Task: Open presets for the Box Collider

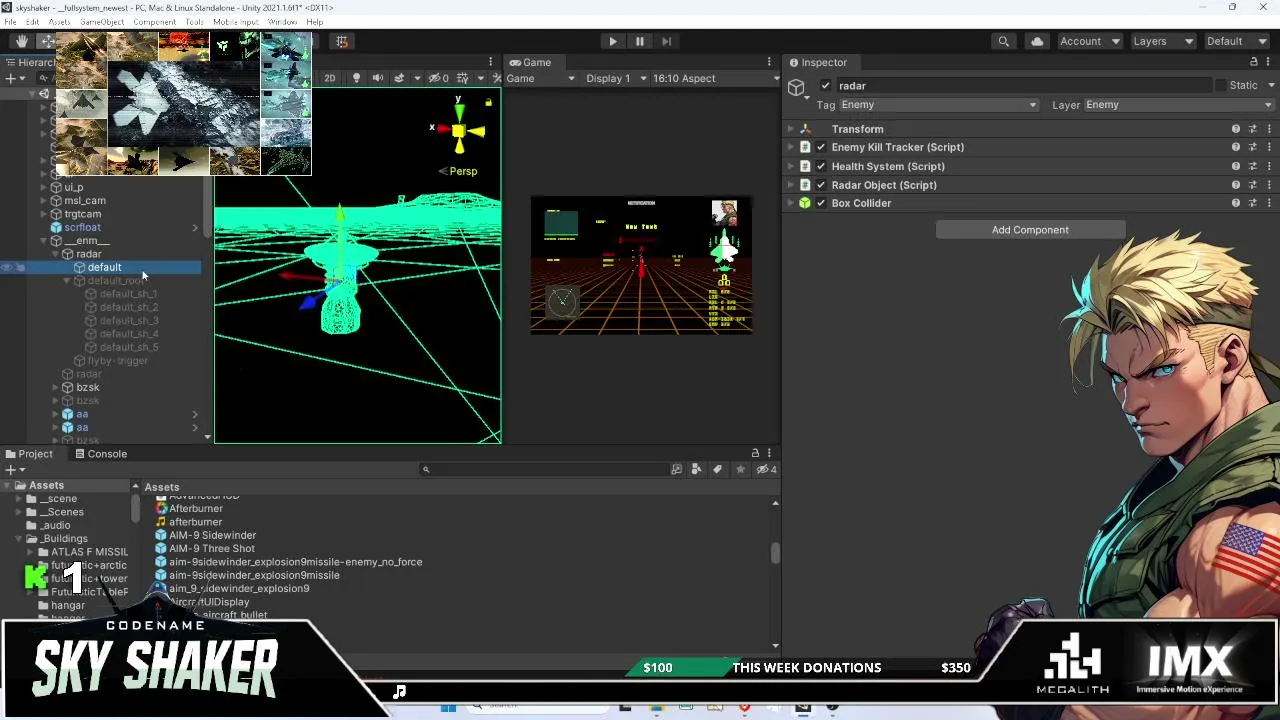Action: point(1252,203)
